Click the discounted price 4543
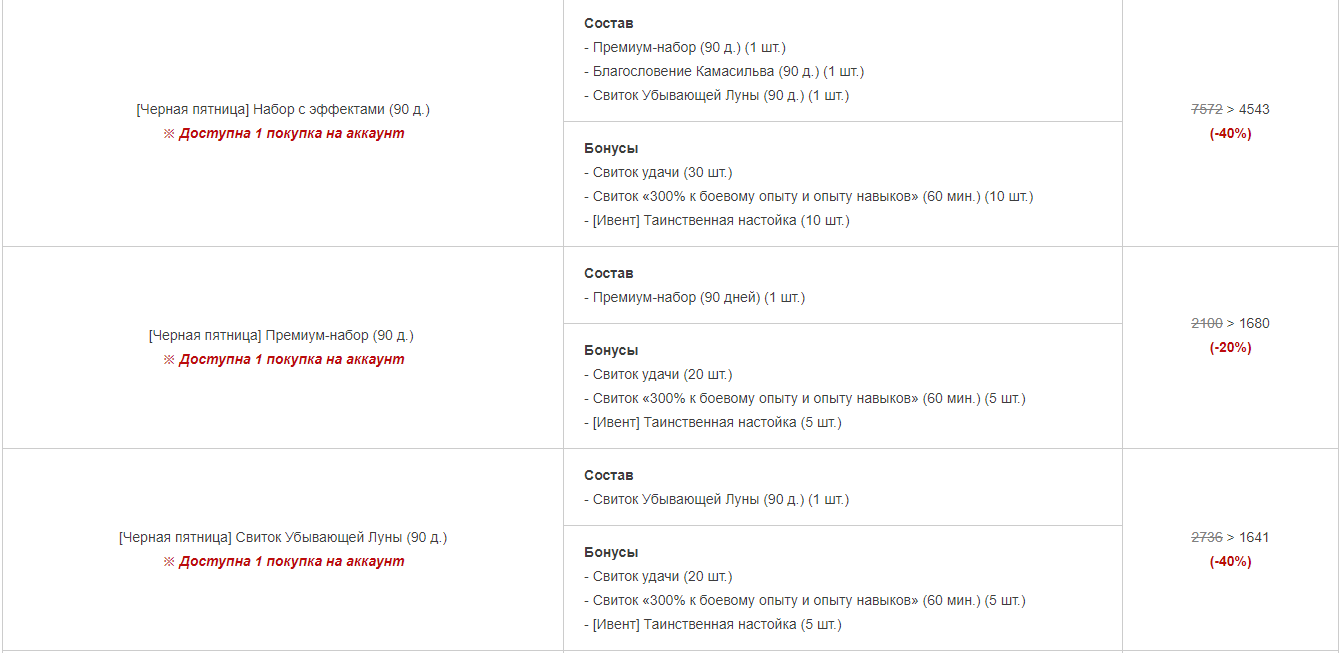This screenshot has width=1342, height=653. (1254, 109)
